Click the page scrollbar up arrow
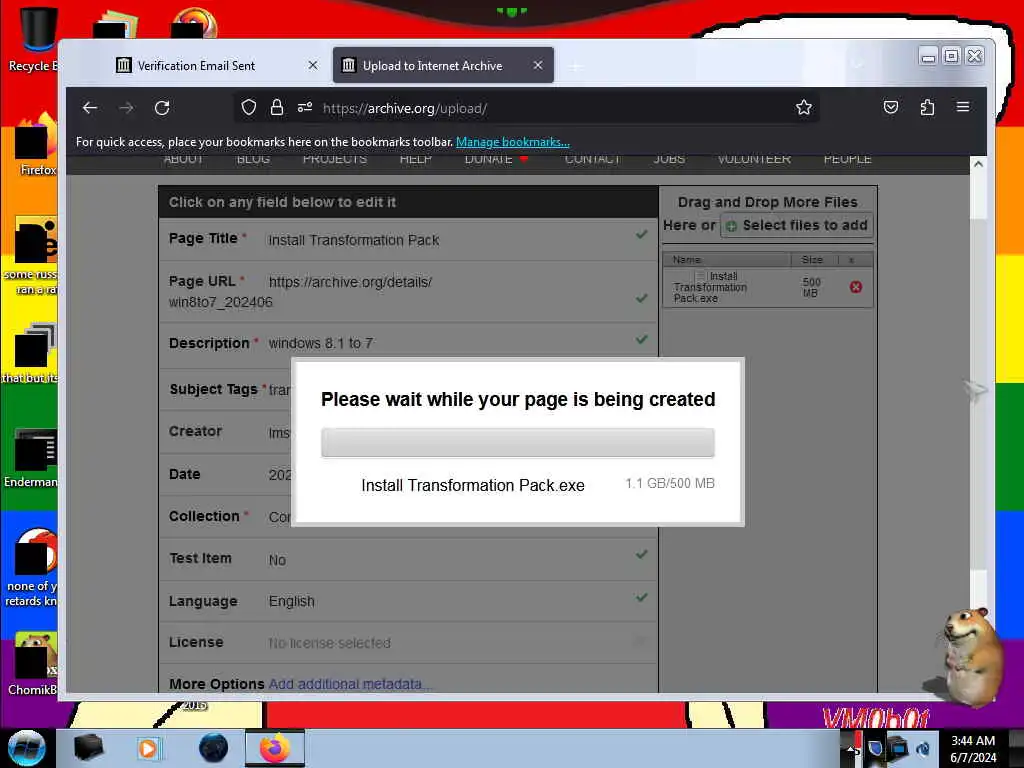The image size is (1024, 768). pos(978,164)
